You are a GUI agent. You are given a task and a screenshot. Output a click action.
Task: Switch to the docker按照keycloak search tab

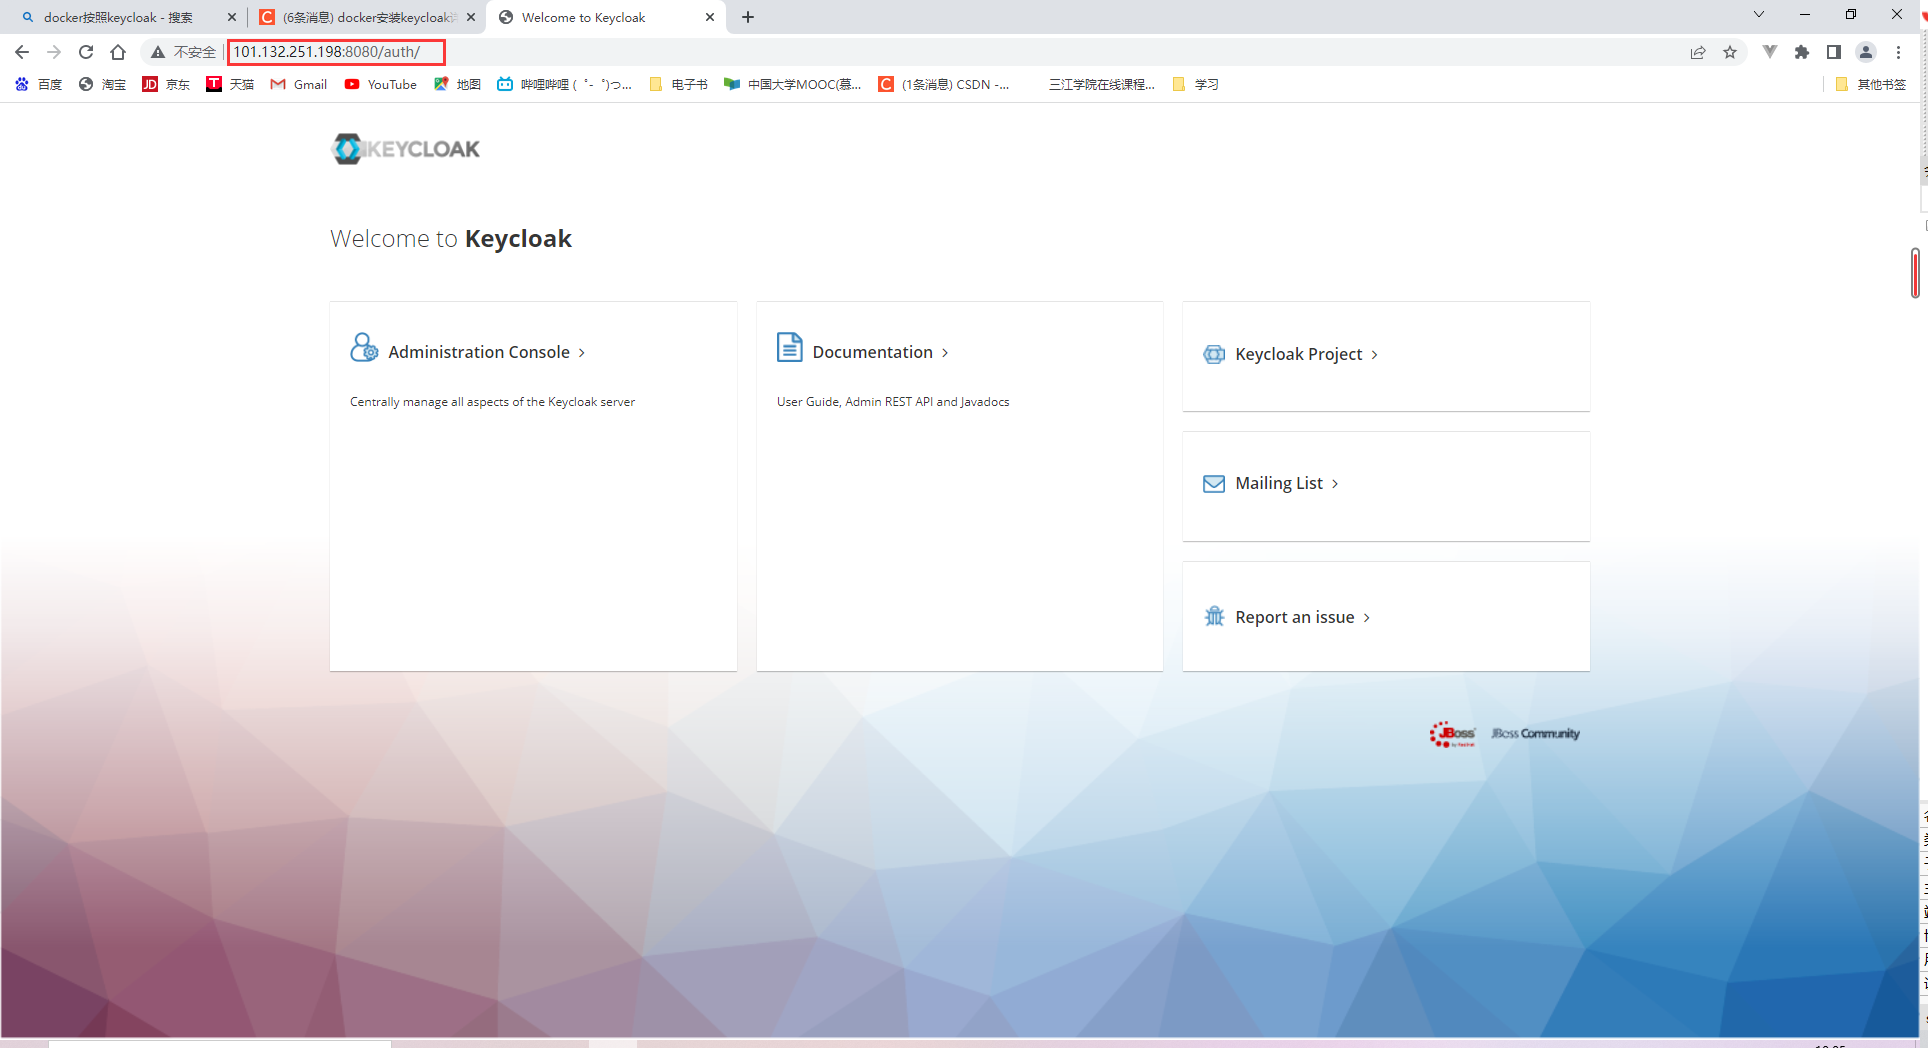(118, 17)
